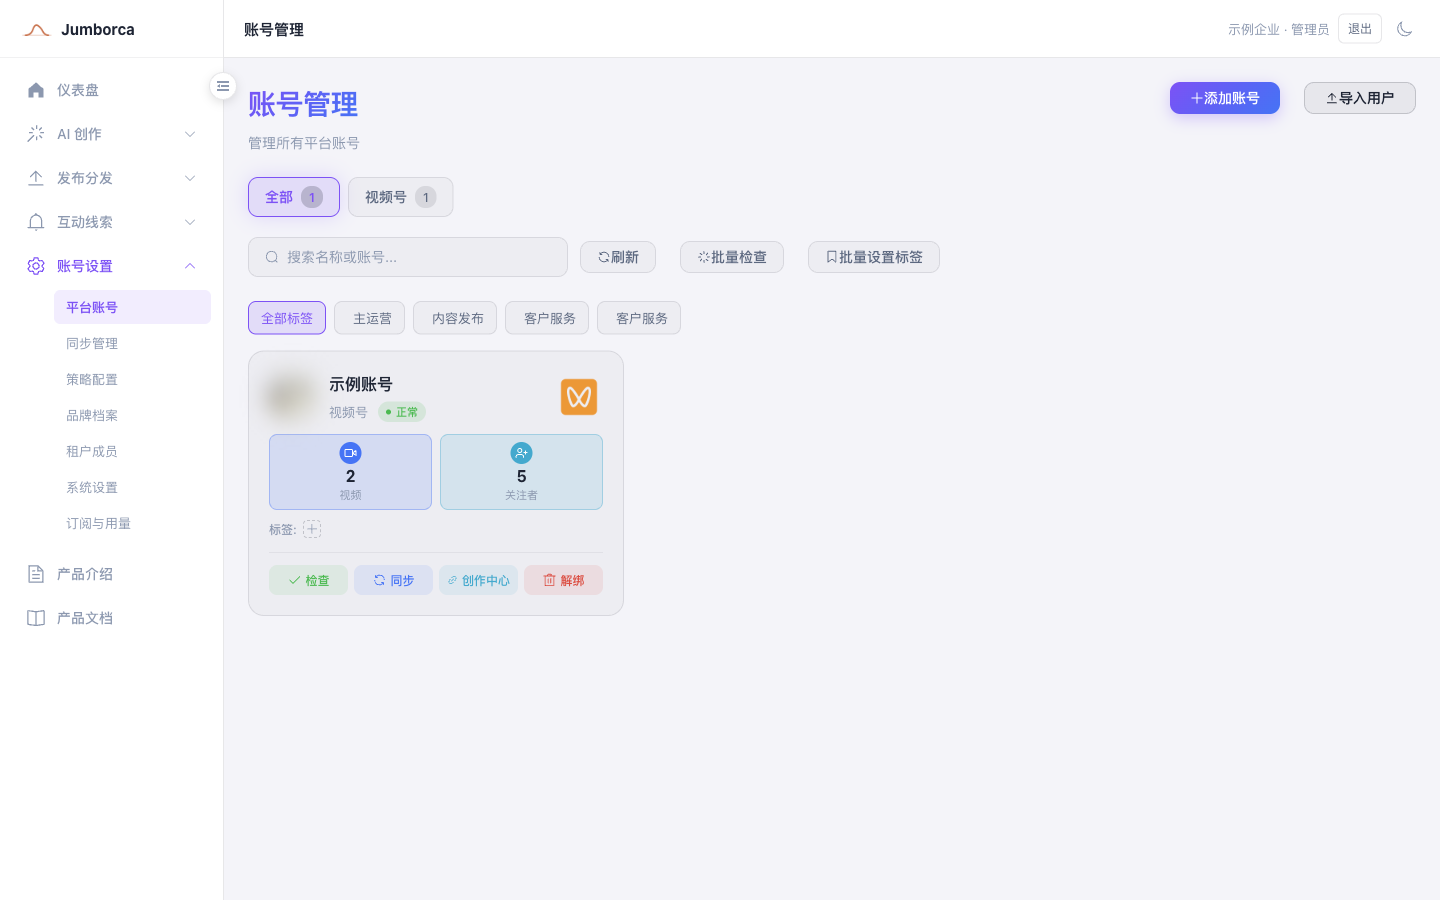The image size is (1440, 900).
Task: Click the 同步 button on 示例账号 card
Action: (393, 580)
